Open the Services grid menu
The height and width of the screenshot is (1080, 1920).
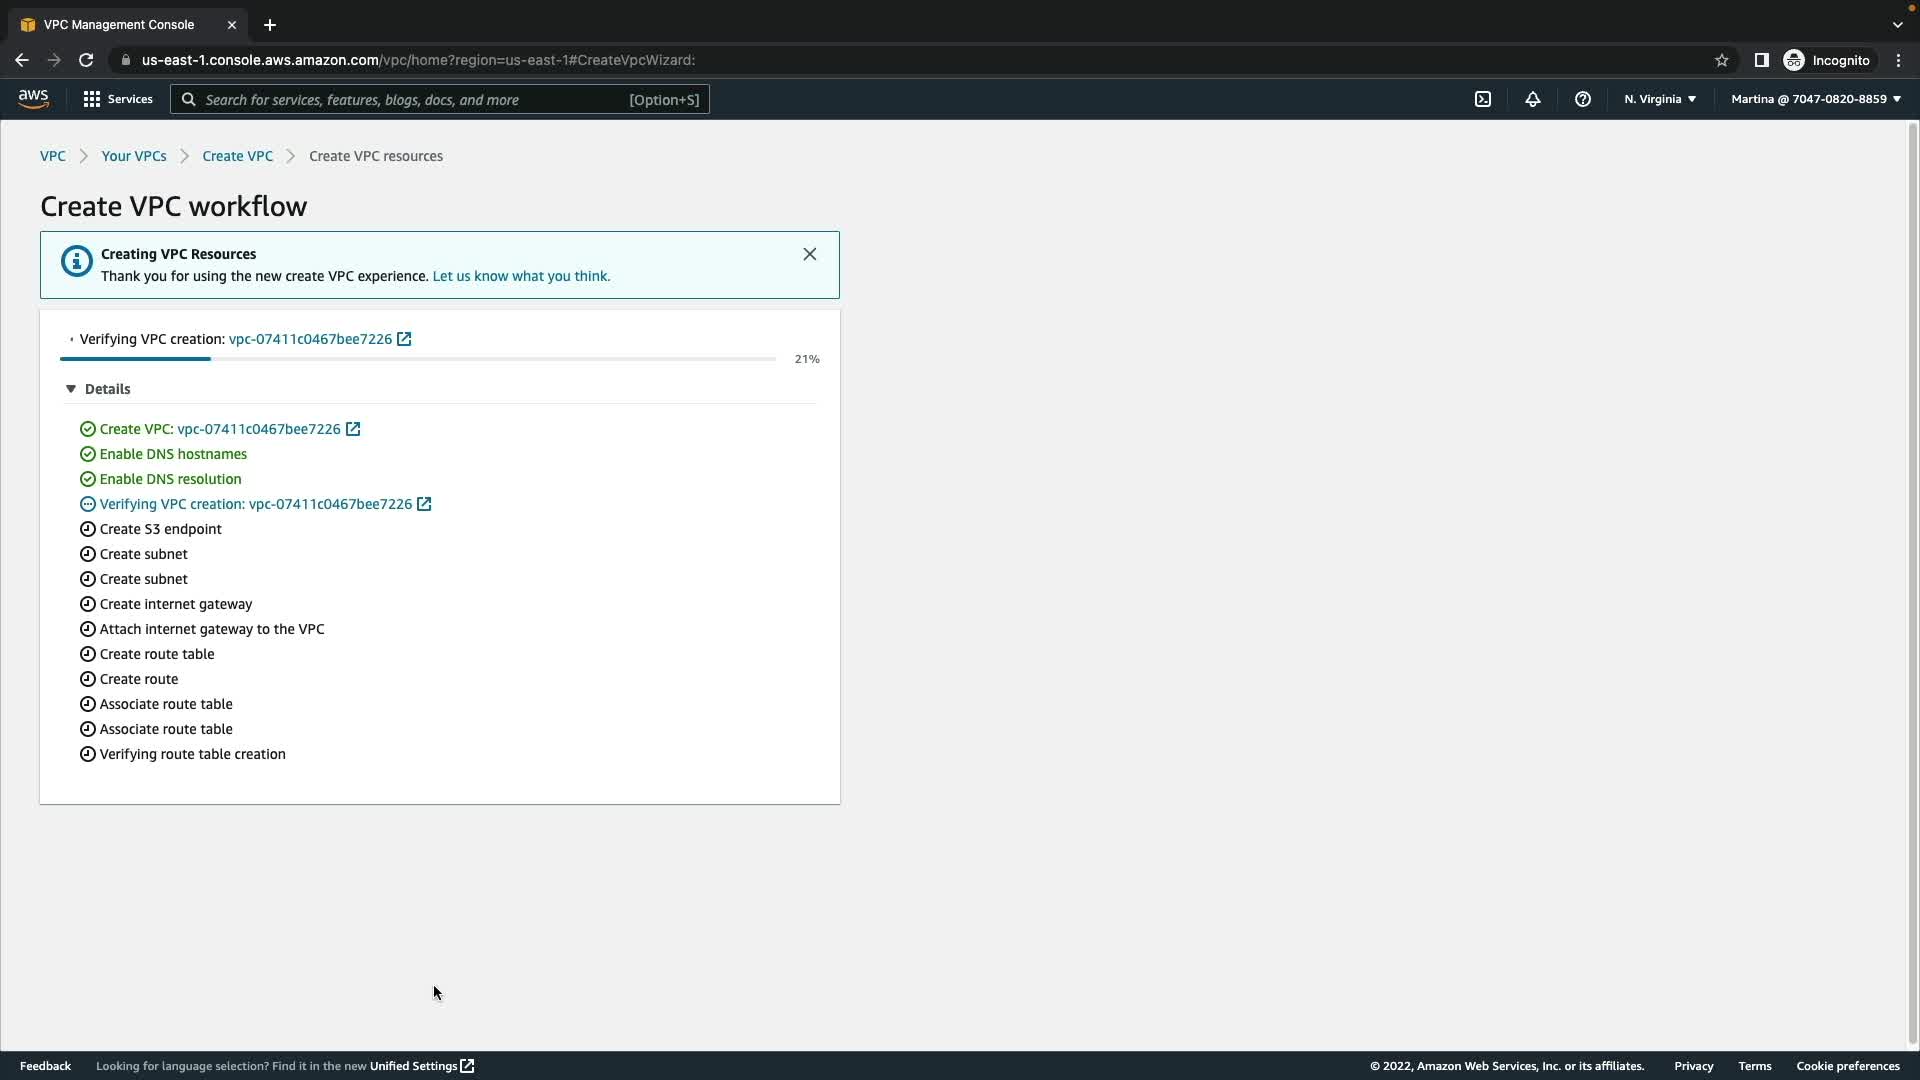118,99
